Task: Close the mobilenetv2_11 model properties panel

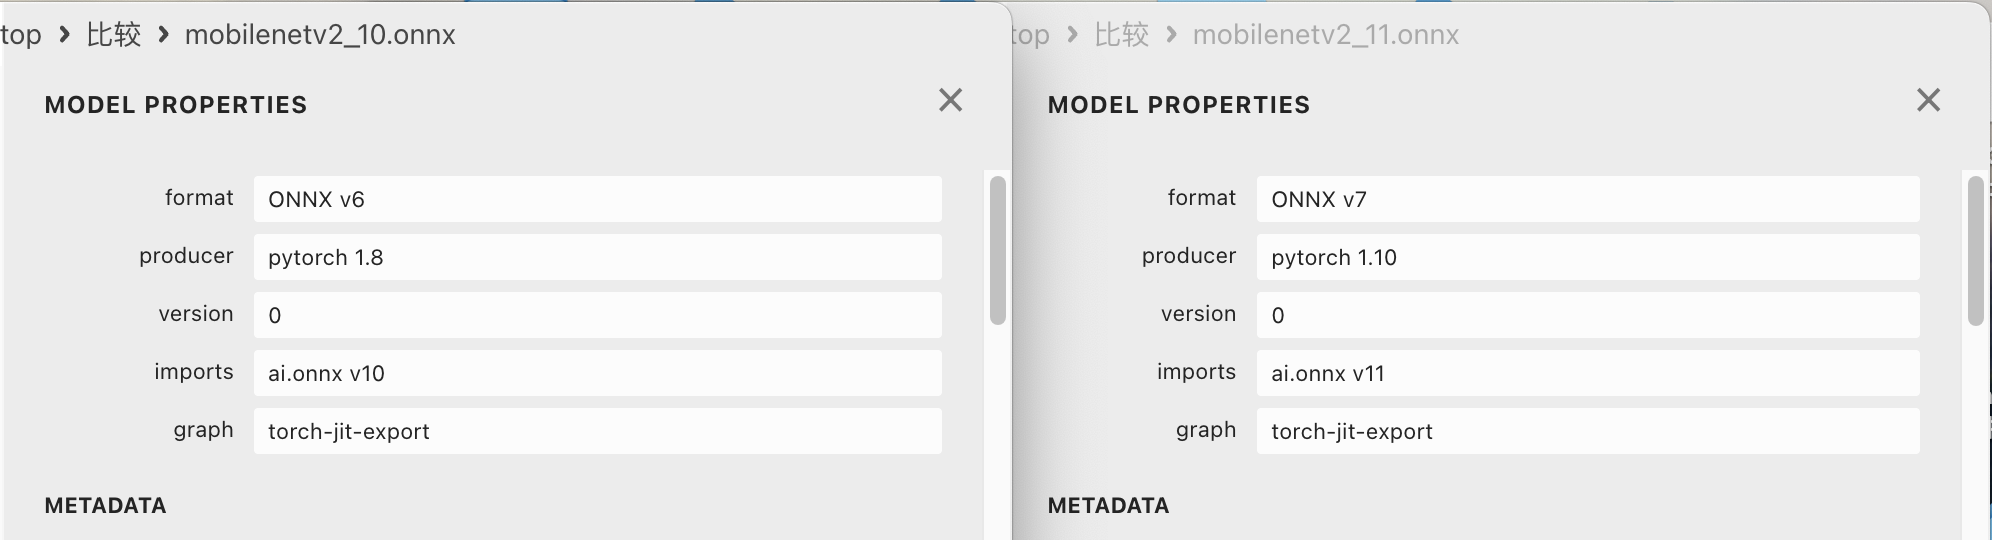Action: click(1928, 100)
